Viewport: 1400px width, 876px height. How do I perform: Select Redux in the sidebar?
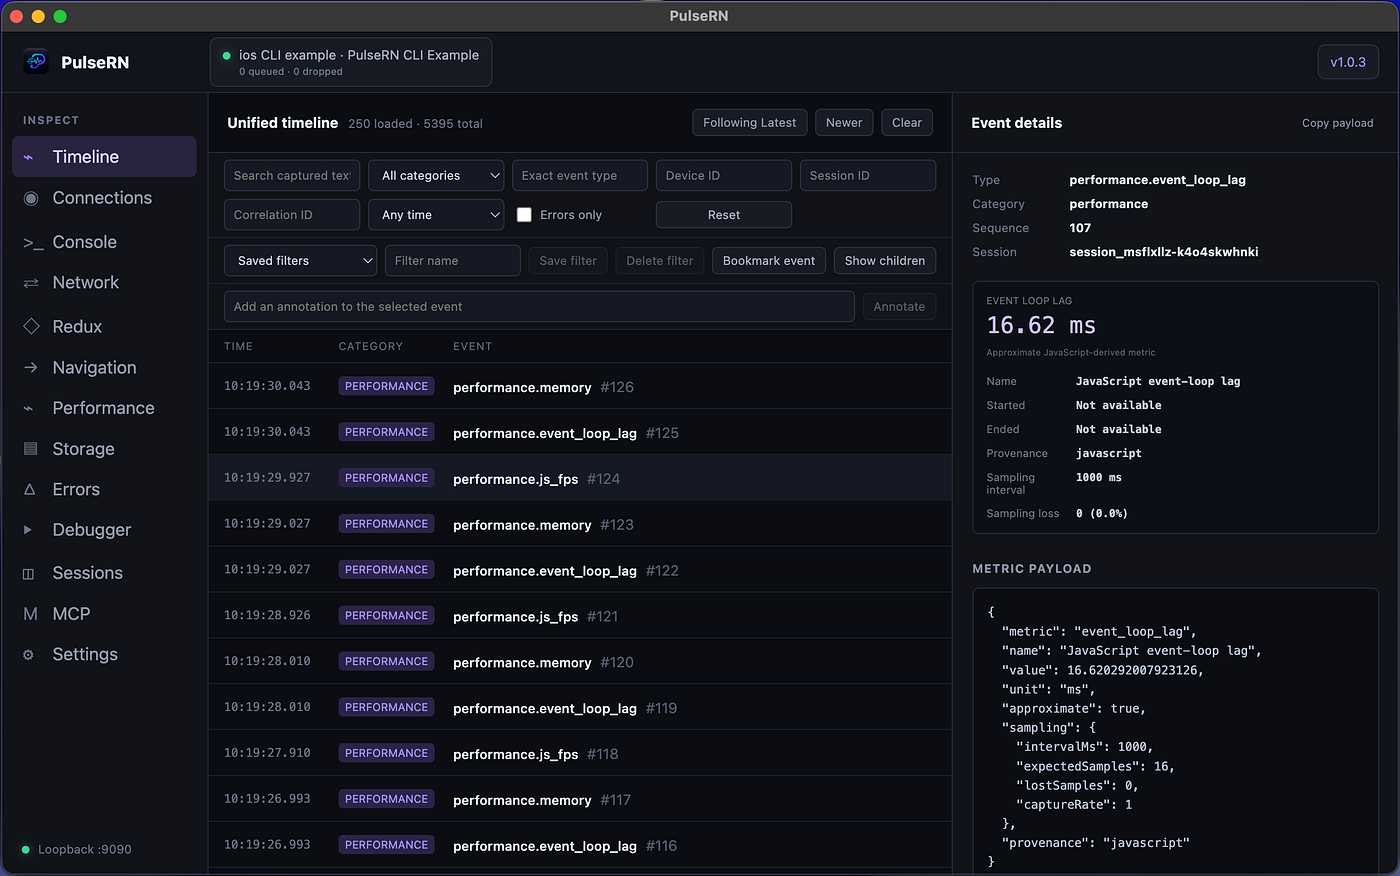pos(104,326)
